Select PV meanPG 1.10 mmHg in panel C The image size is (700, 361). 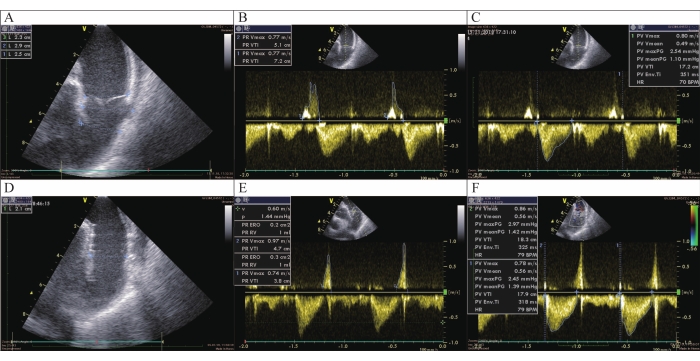click(x=664, y=59)
